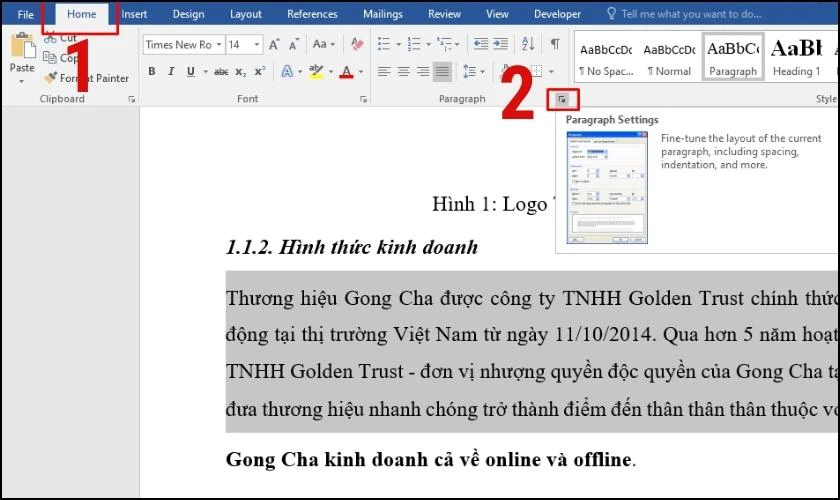Clear all formatting eraser icon

pyautogui.click(x=357, y=44)
